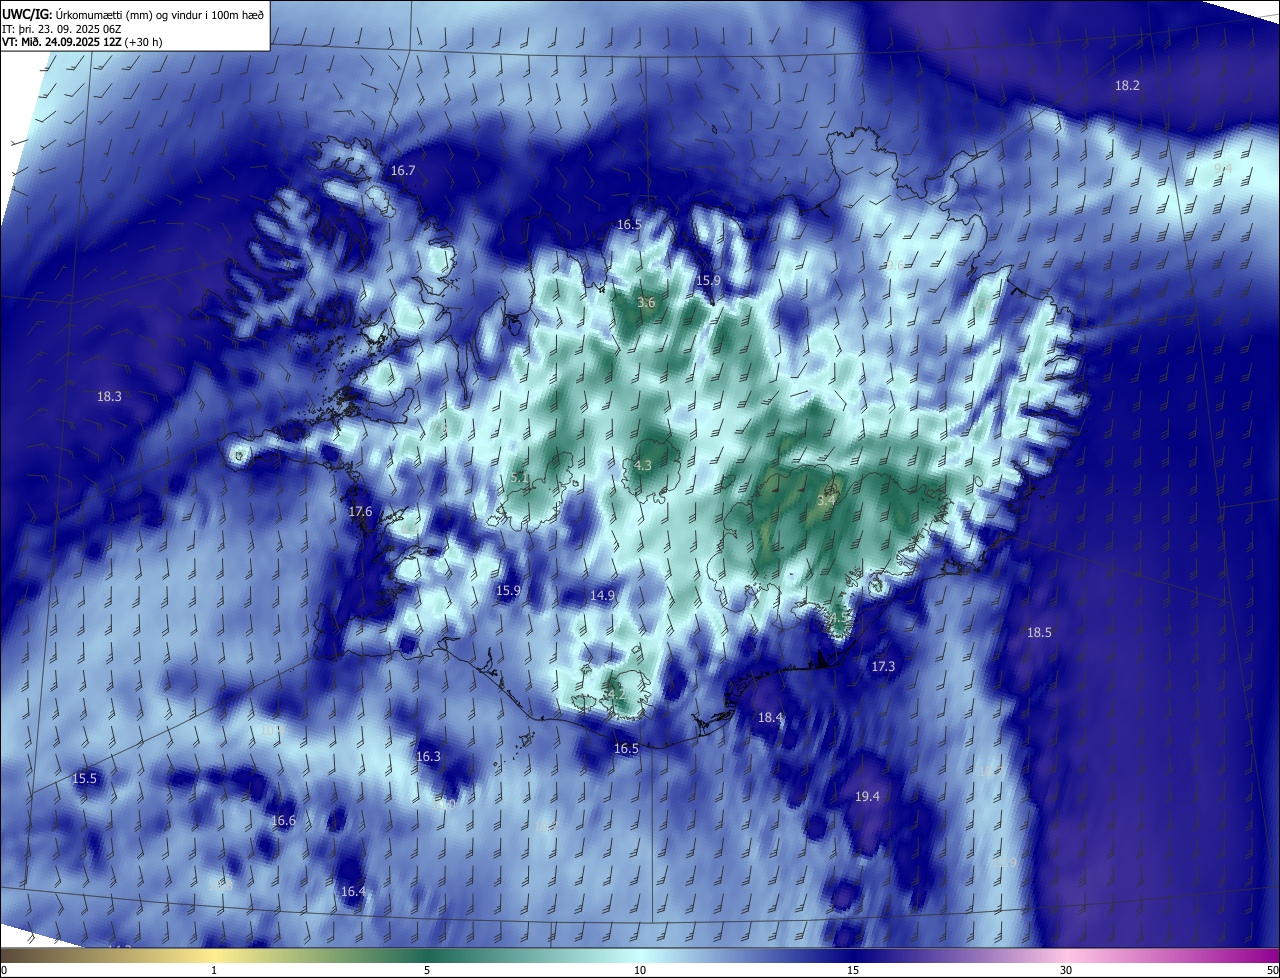This screenshot has height=978, width=1280.
Task: Click the 'IT: þri. 23. 09. 2025 06Z' line
Action: (63, 28)
